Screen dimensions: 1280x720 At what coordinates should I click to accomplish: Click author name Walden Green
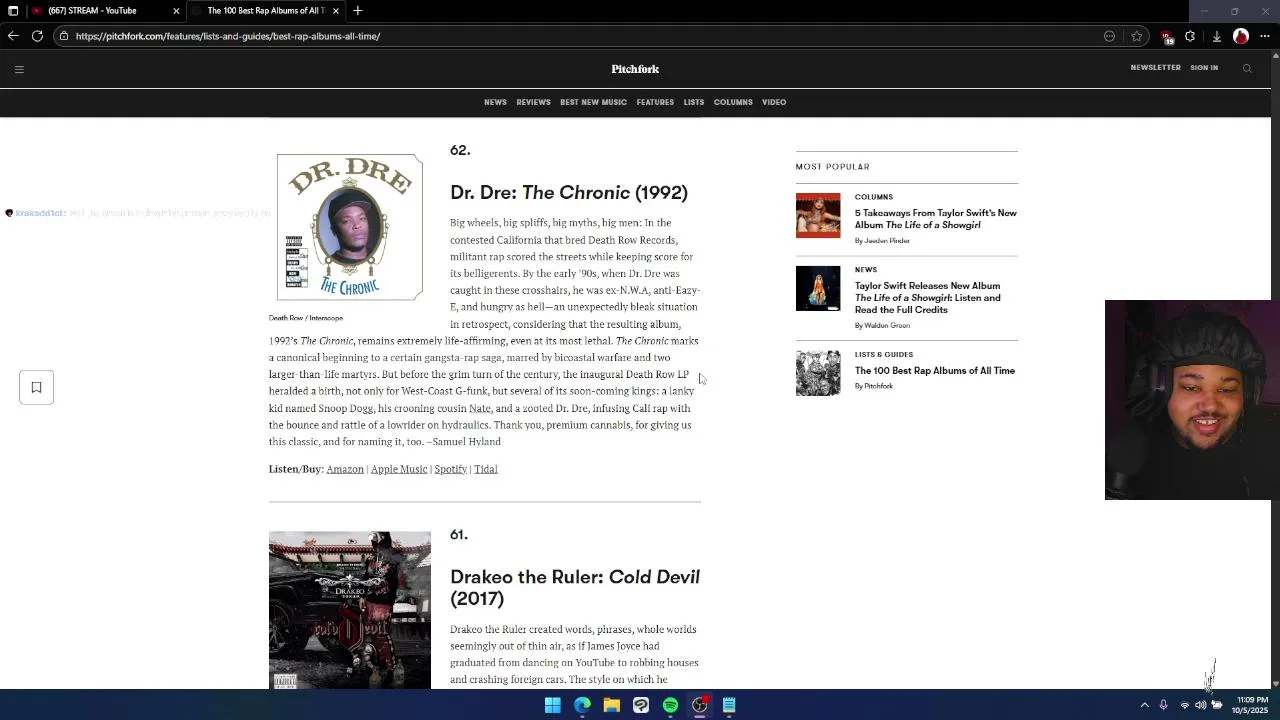coord(887,325)
